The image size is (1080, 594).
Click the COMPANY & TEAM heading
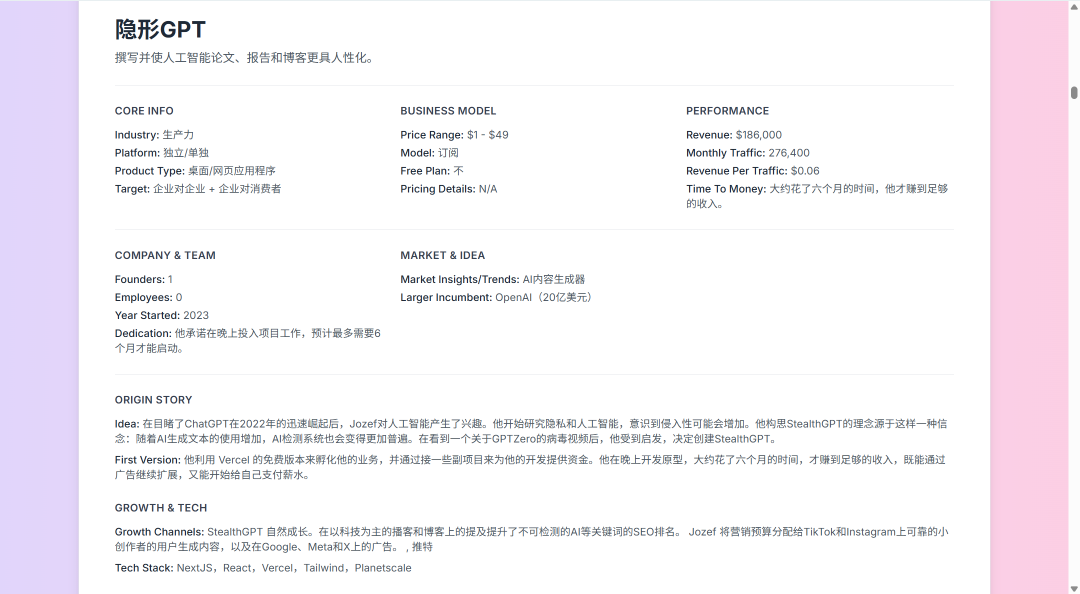(x=165, y=256)
